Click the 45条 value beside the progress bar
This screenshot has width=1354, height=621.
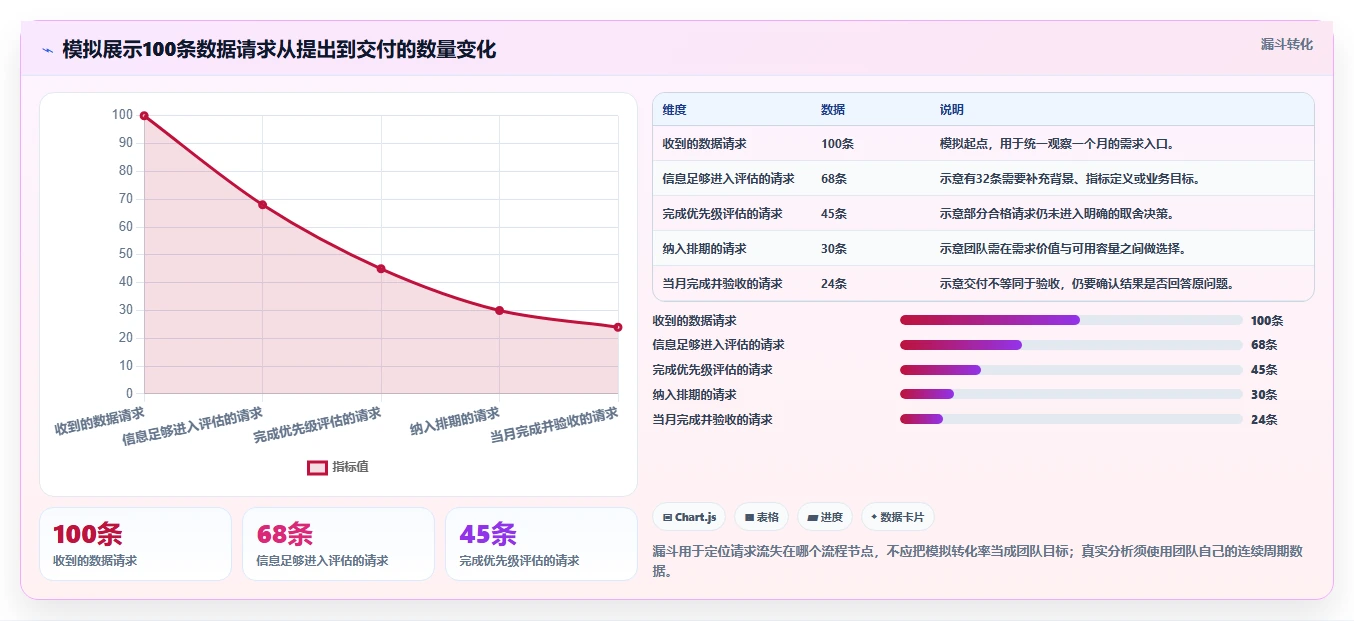(x=1264, y=370)
